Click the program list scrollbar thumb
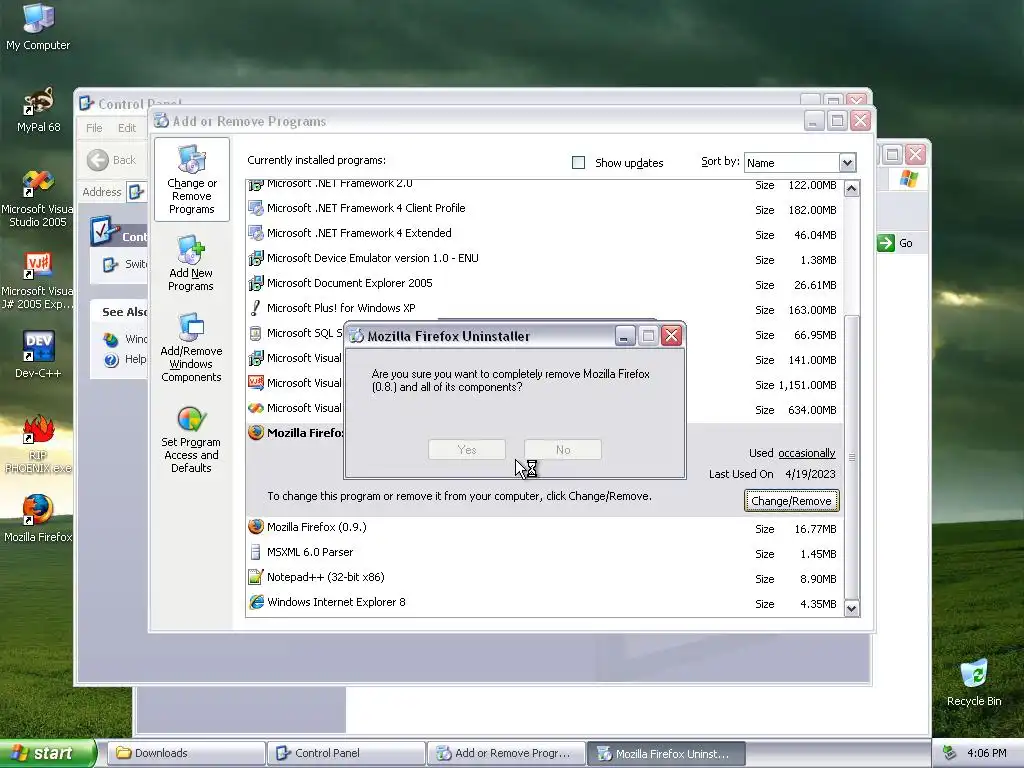Image resolution: width=1024 pixels, height=768 pixels. tap(851, 456)
